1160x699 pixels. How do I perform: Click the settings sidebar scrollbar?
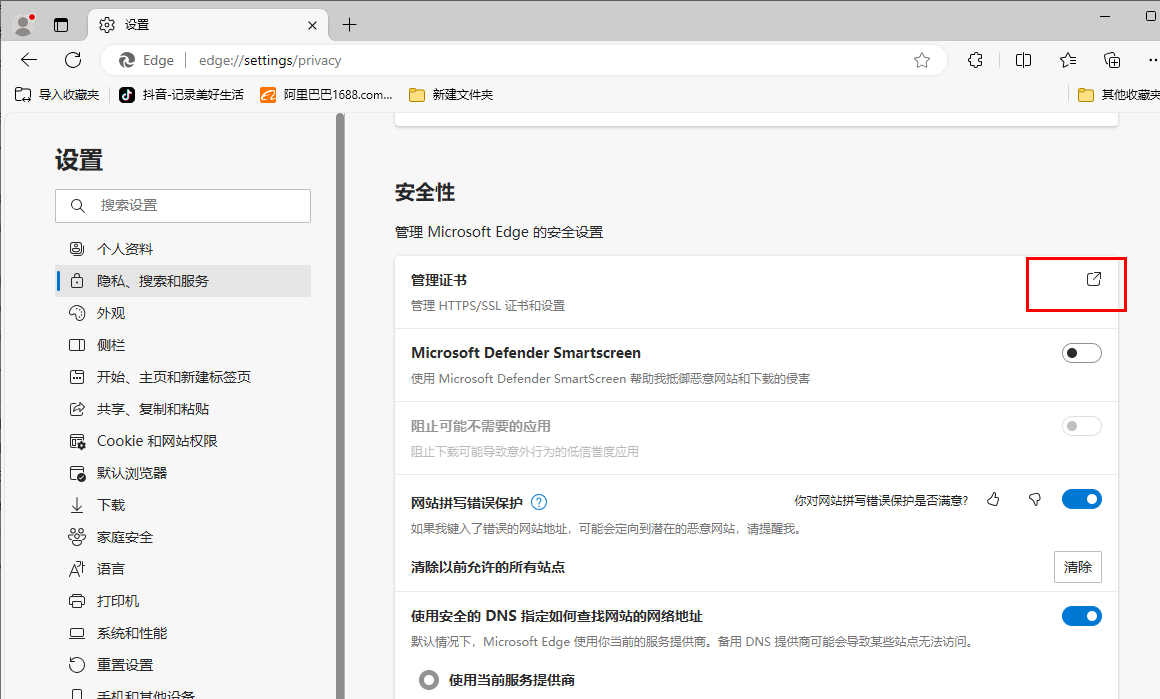click(x=340, y=405)
